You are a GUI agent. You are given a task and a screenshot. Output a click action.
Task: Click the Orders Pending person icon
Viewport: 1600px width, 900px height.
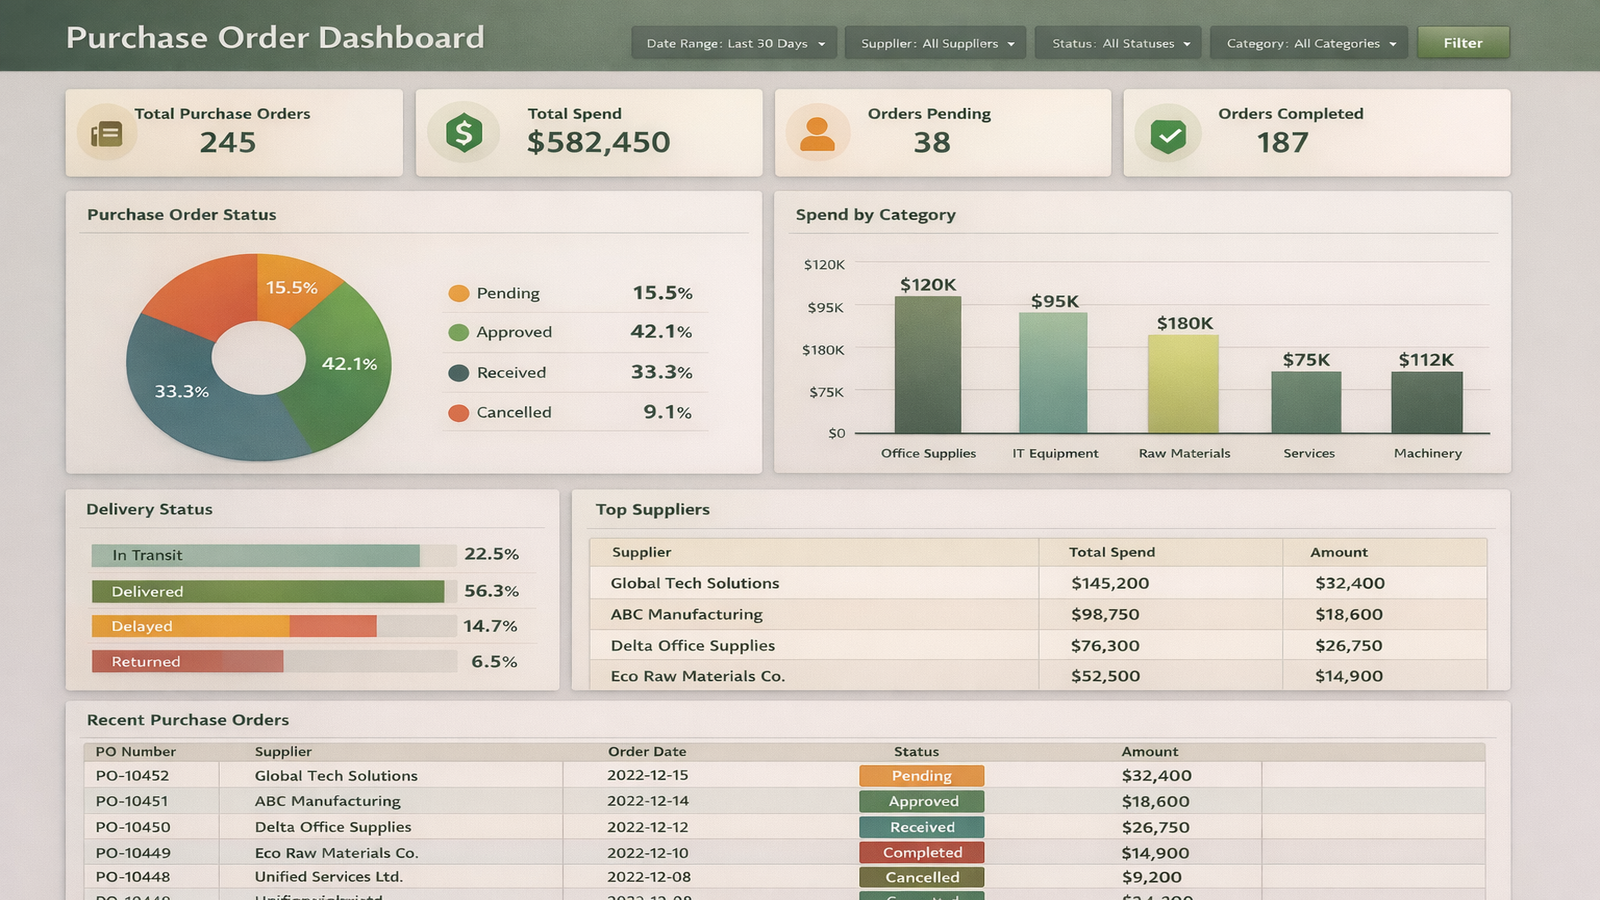point(816,131)
